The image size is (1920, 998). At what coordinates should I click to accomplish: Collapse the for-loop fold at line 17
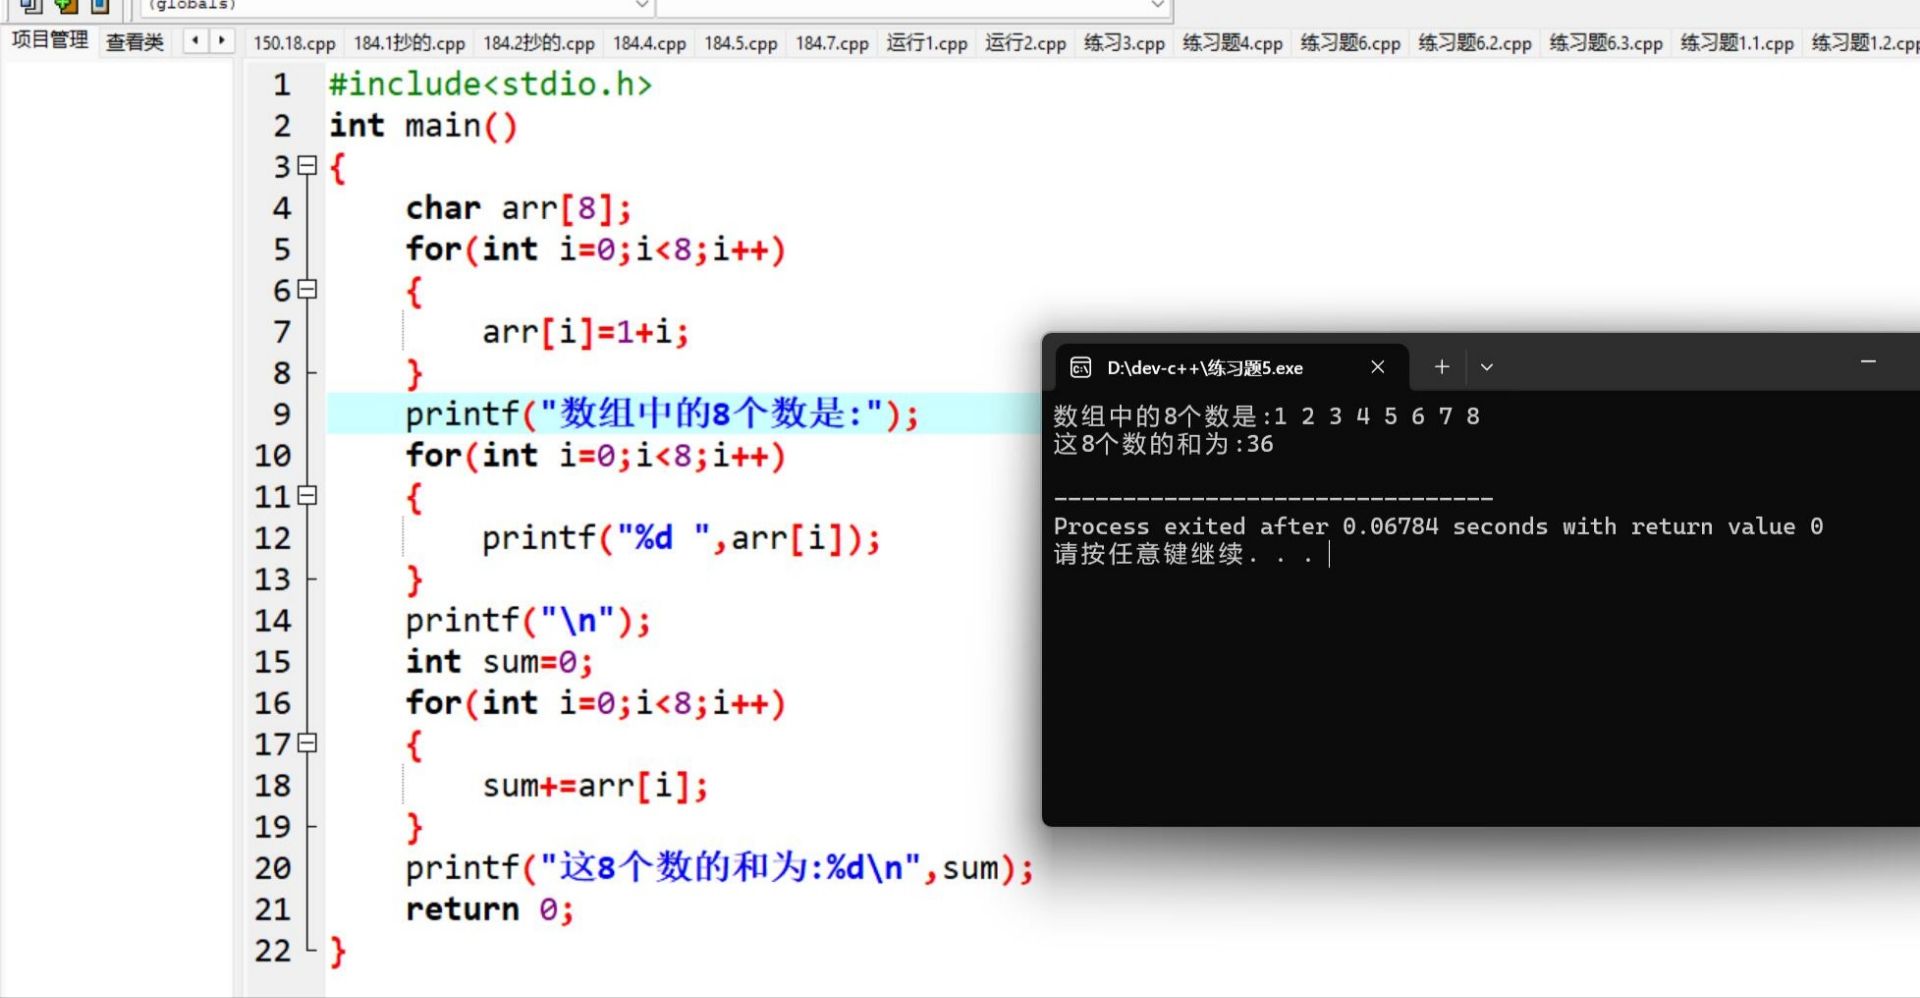click(308, 744)
